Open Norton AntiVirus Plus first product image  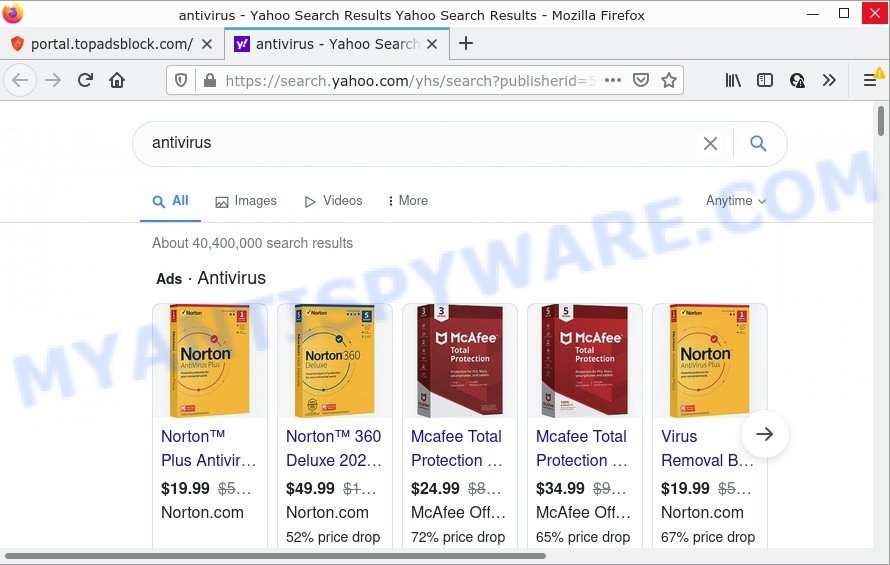pyautogui.click(x=209, y=361)
